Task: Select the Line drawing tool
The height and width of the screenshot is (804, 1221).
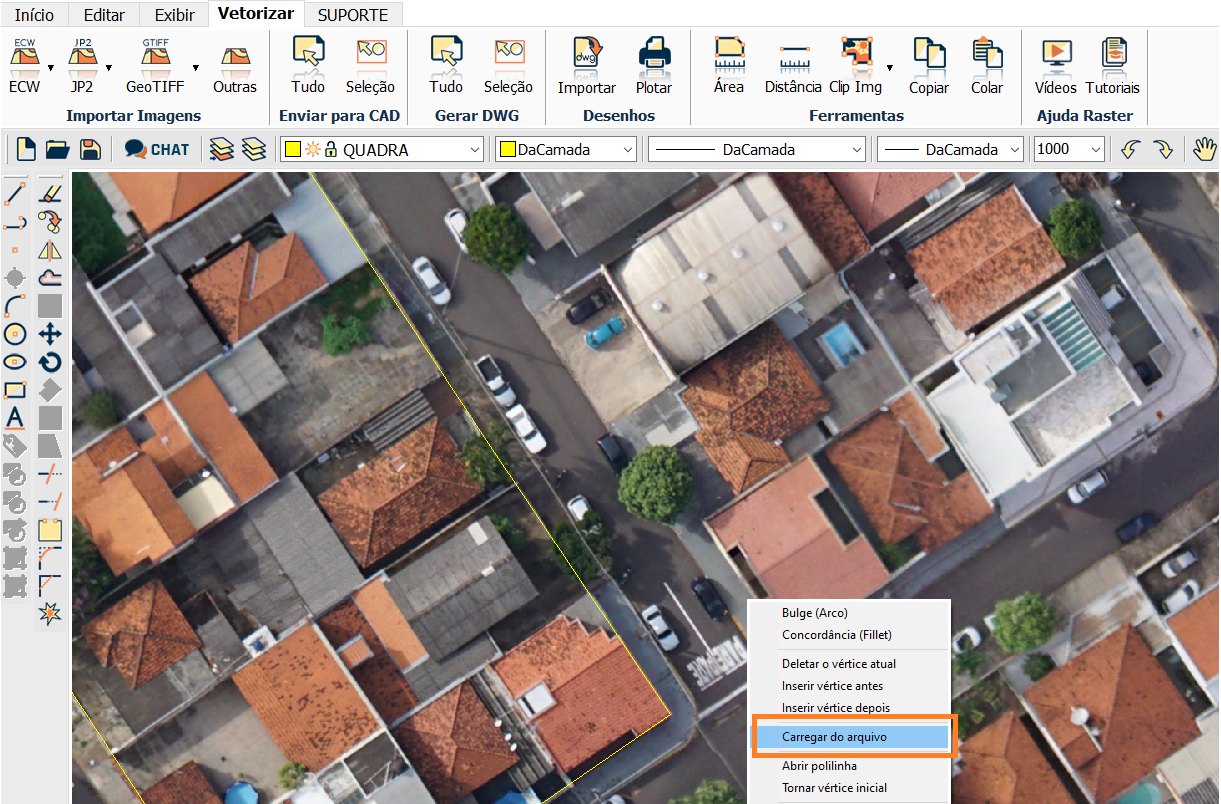Action: [15, 193]
